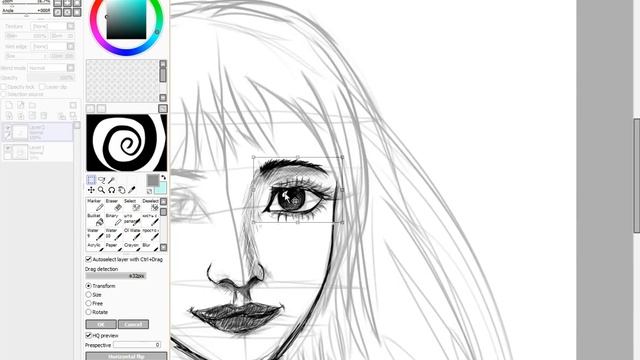Select the Transform radio option
The image size is (640, 360).
(x=89, y=286)
